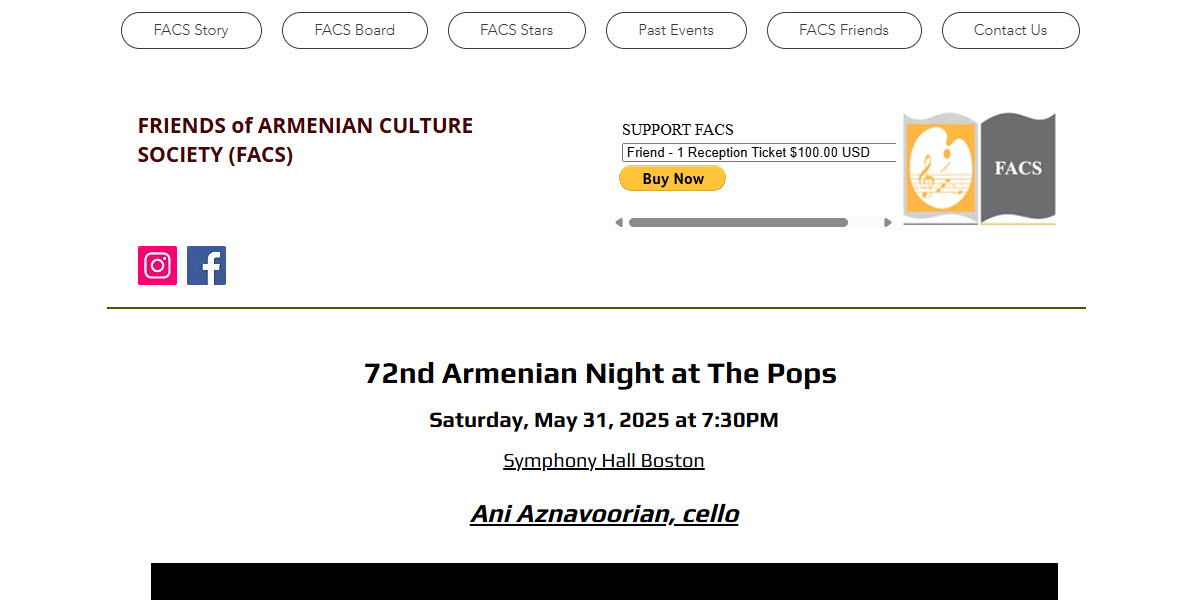This screenshot has width=1200, height=600.
Task: Click the FACS logo with musical palette artwork
Action: [x=940, y=168]
